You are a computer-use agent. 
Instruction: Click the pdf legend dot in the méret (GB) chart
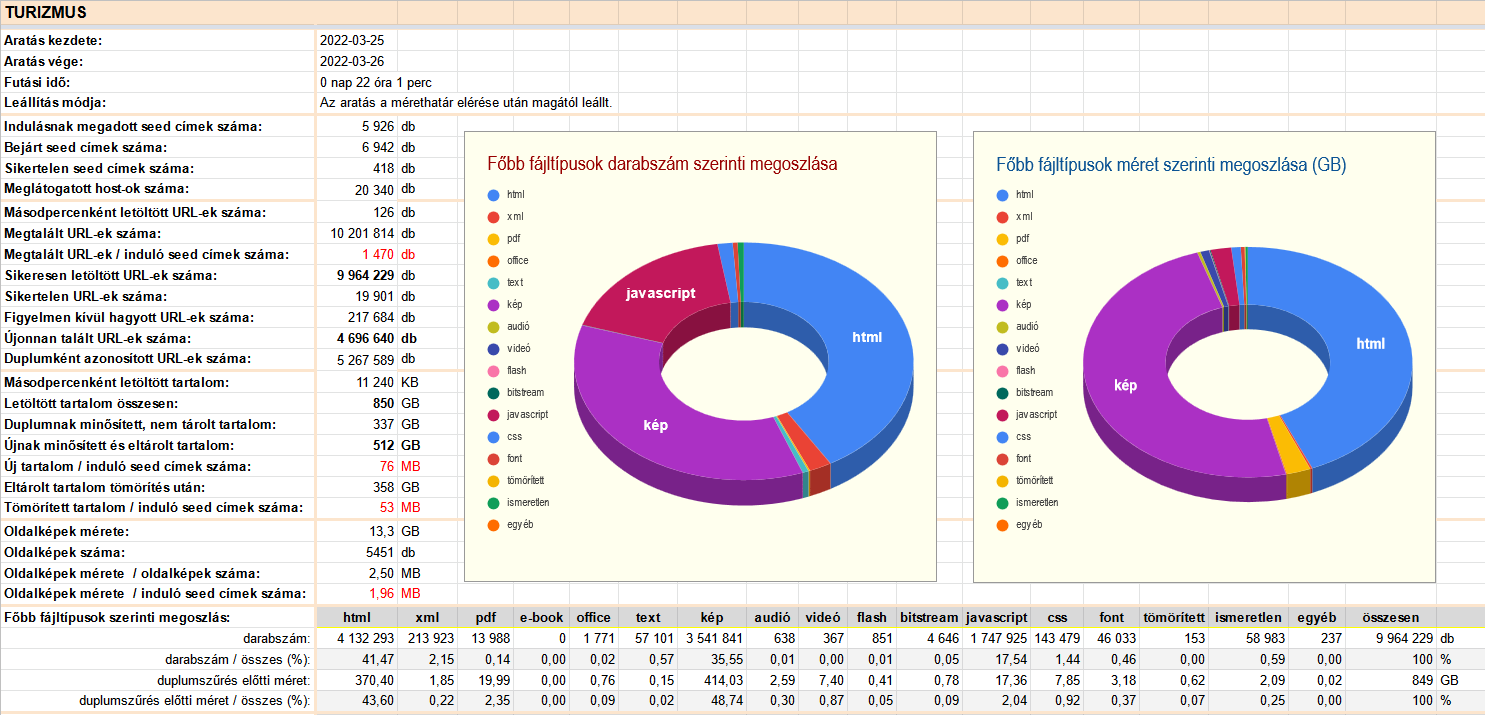(x=1002, y=239)
